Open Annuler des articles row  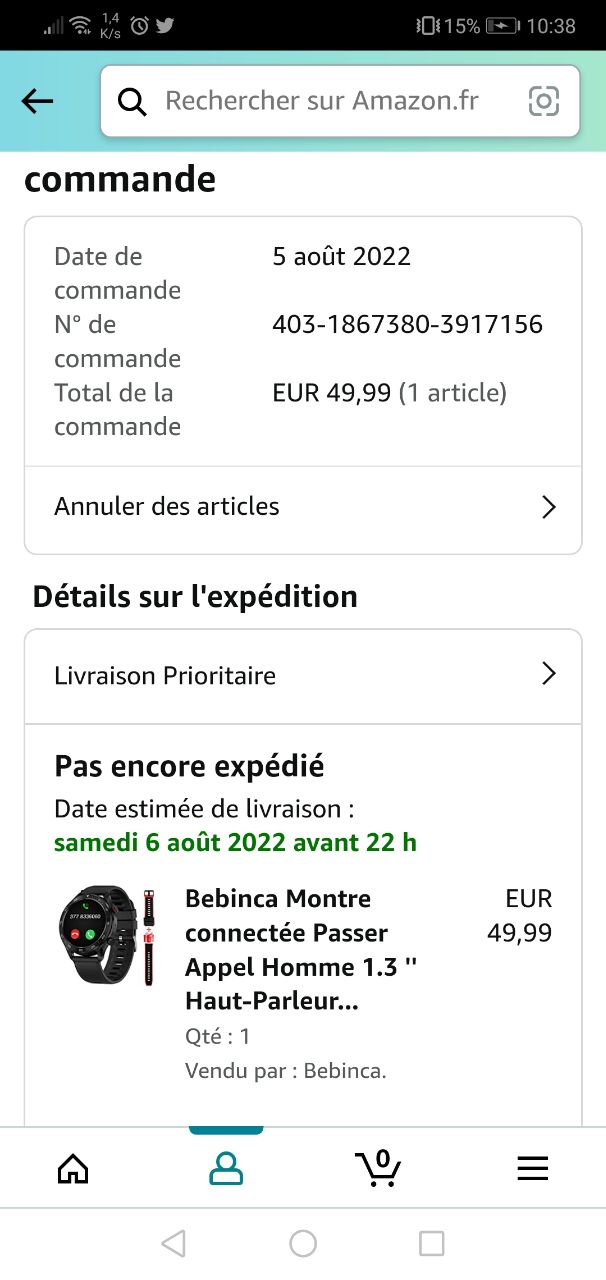tap(167, 507)
